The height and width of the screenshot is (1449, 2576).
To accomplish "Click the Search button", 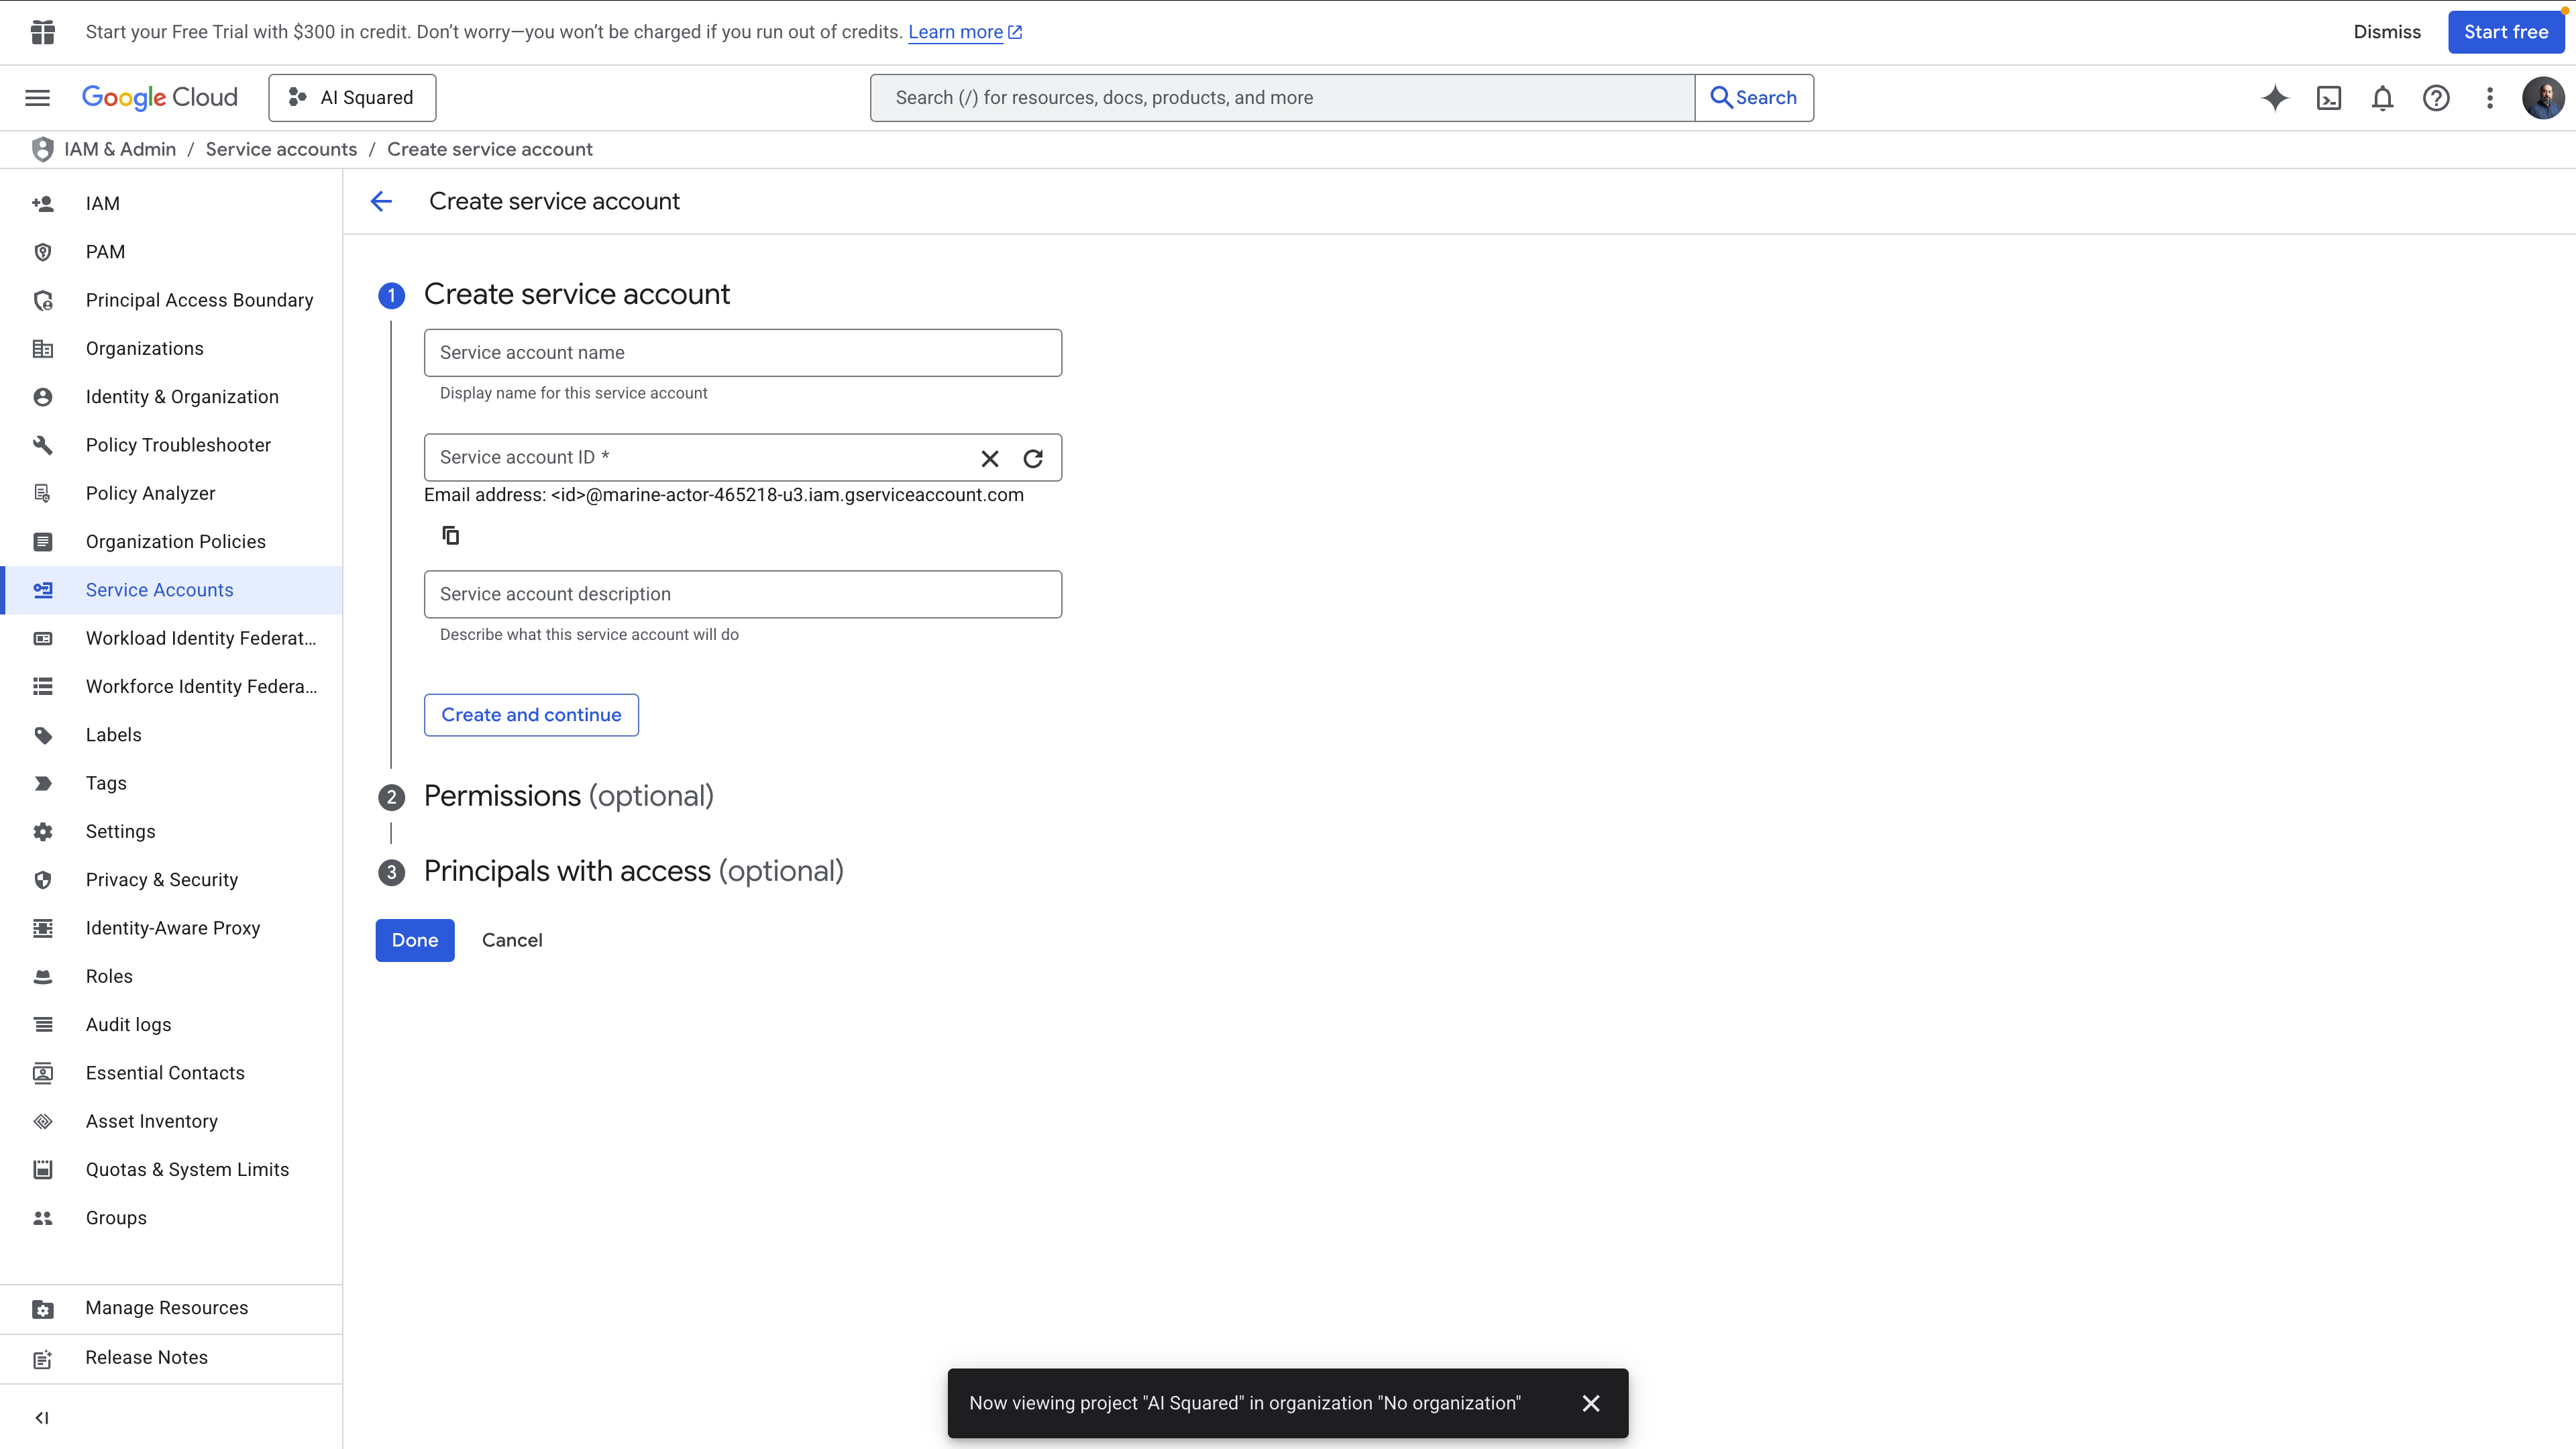I will point(1754,97).
